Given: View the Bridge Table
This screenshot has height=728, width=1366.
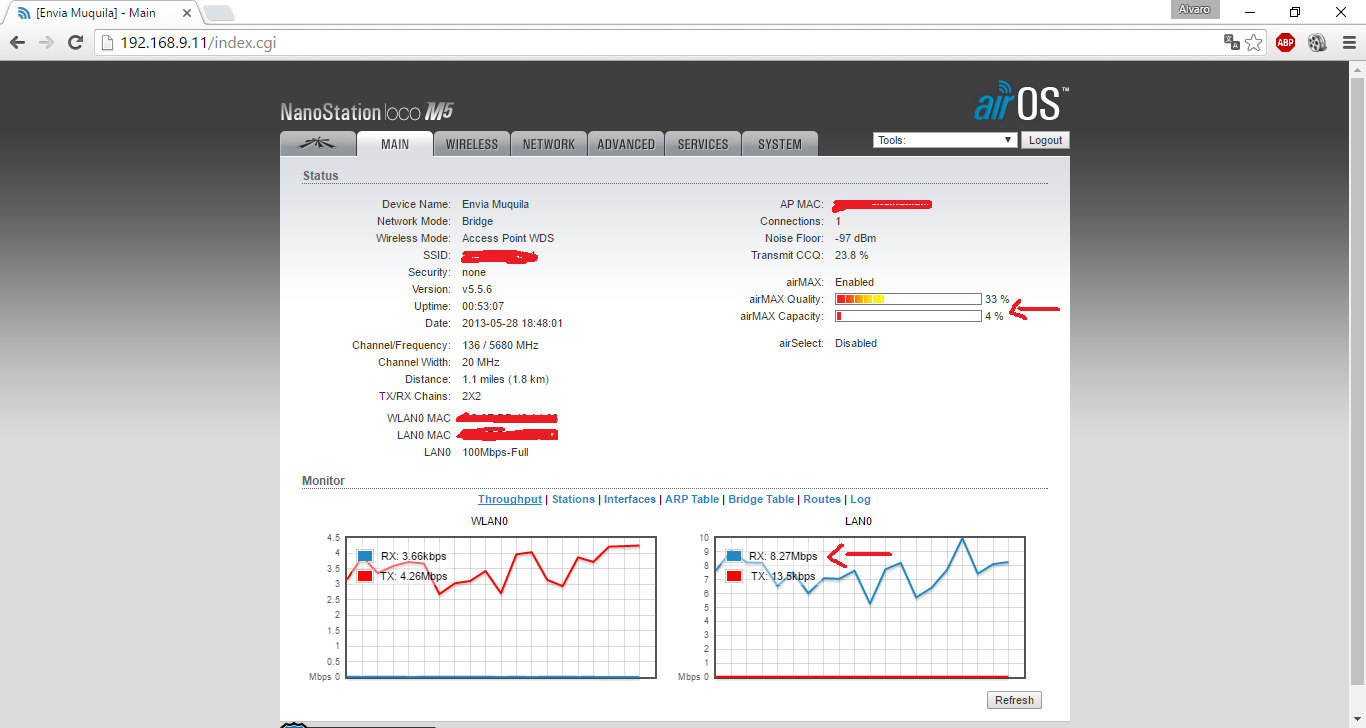Looking at the screenshot, I should (761, 499).
